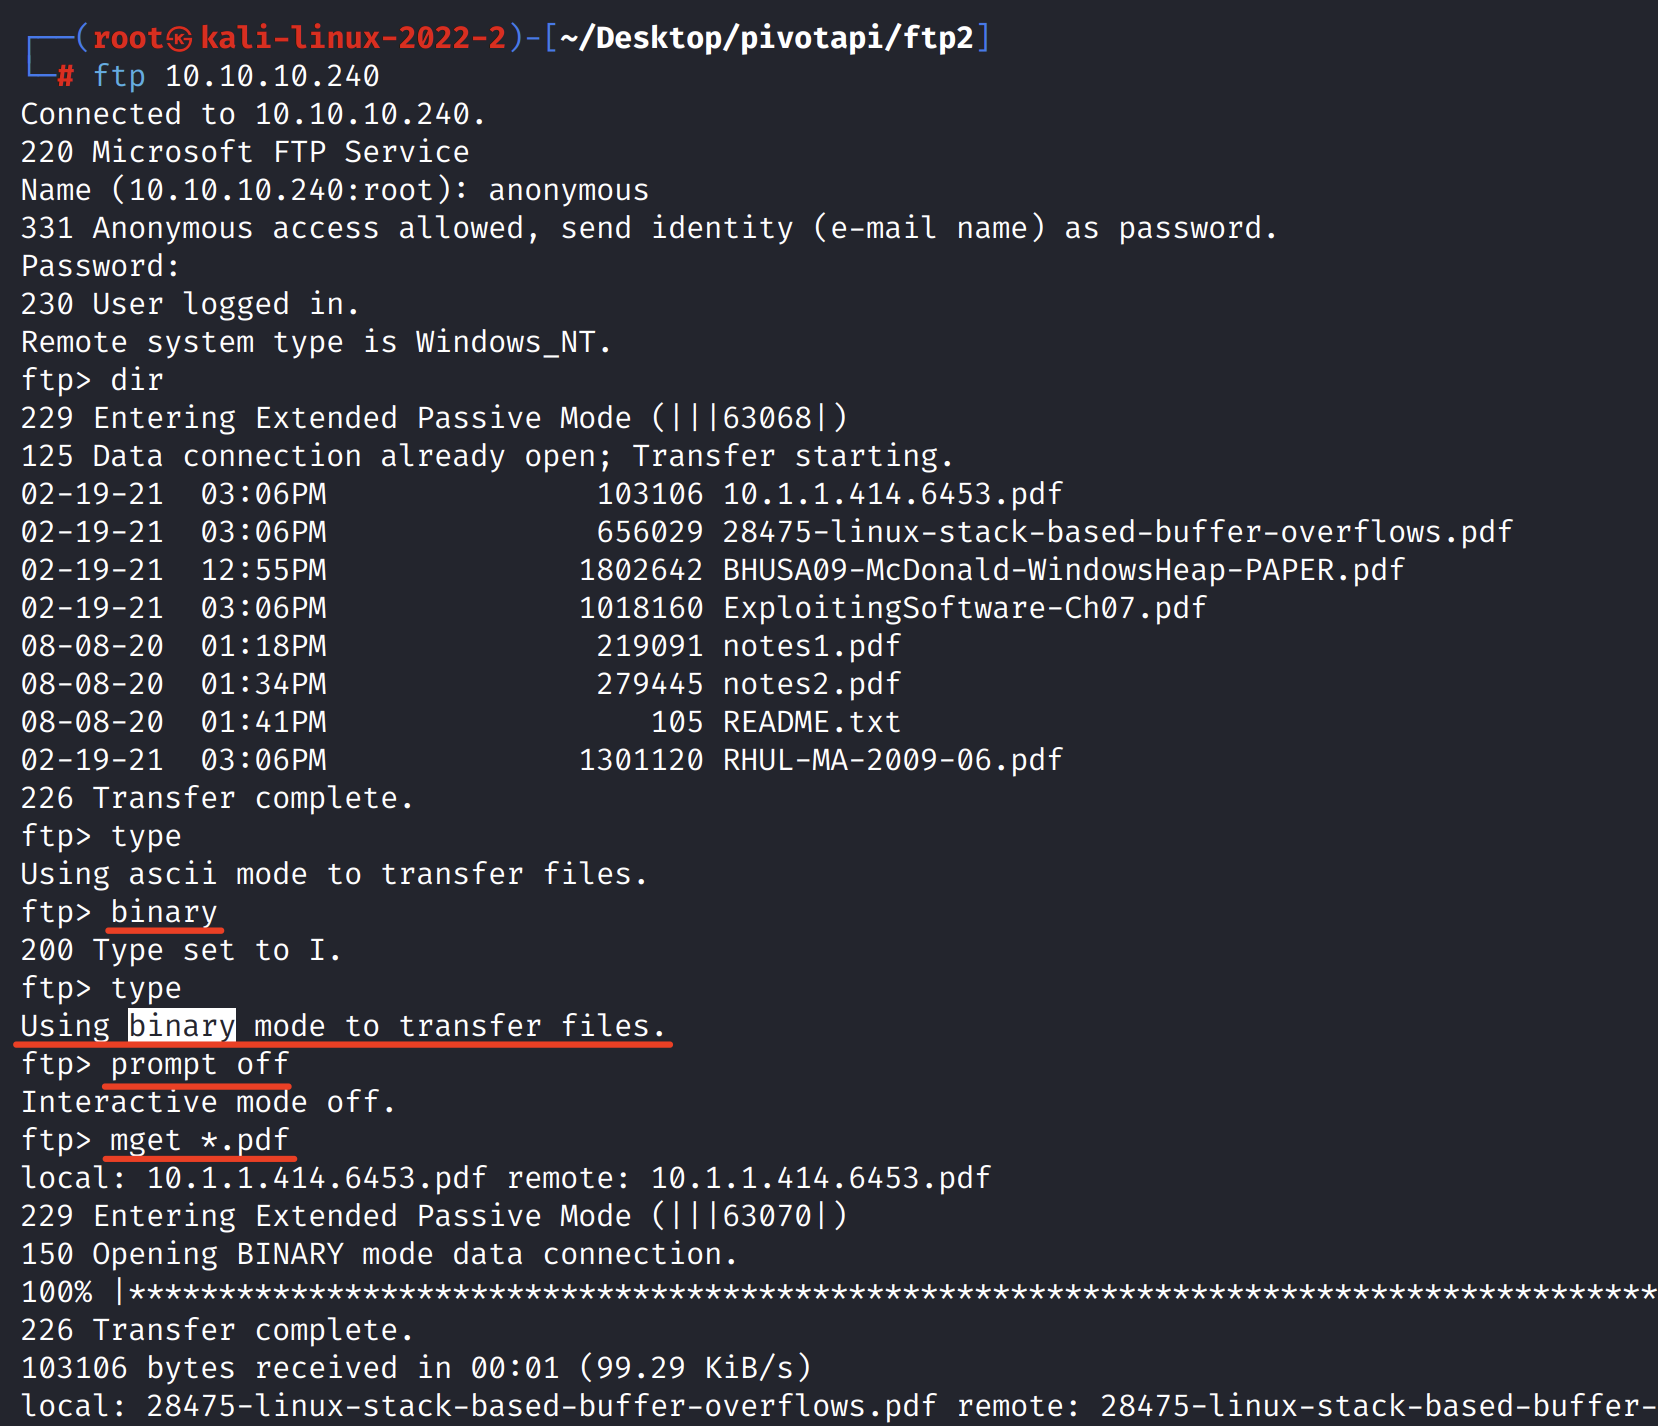Click the asterisk transfer progress bar

click(x=890, y=1292)
